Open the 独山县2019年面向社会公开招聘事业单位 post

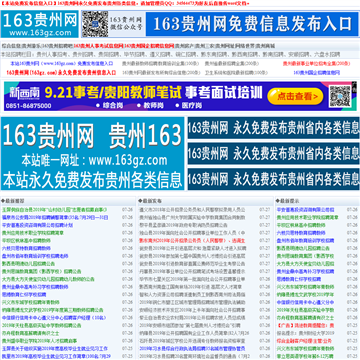192,233
